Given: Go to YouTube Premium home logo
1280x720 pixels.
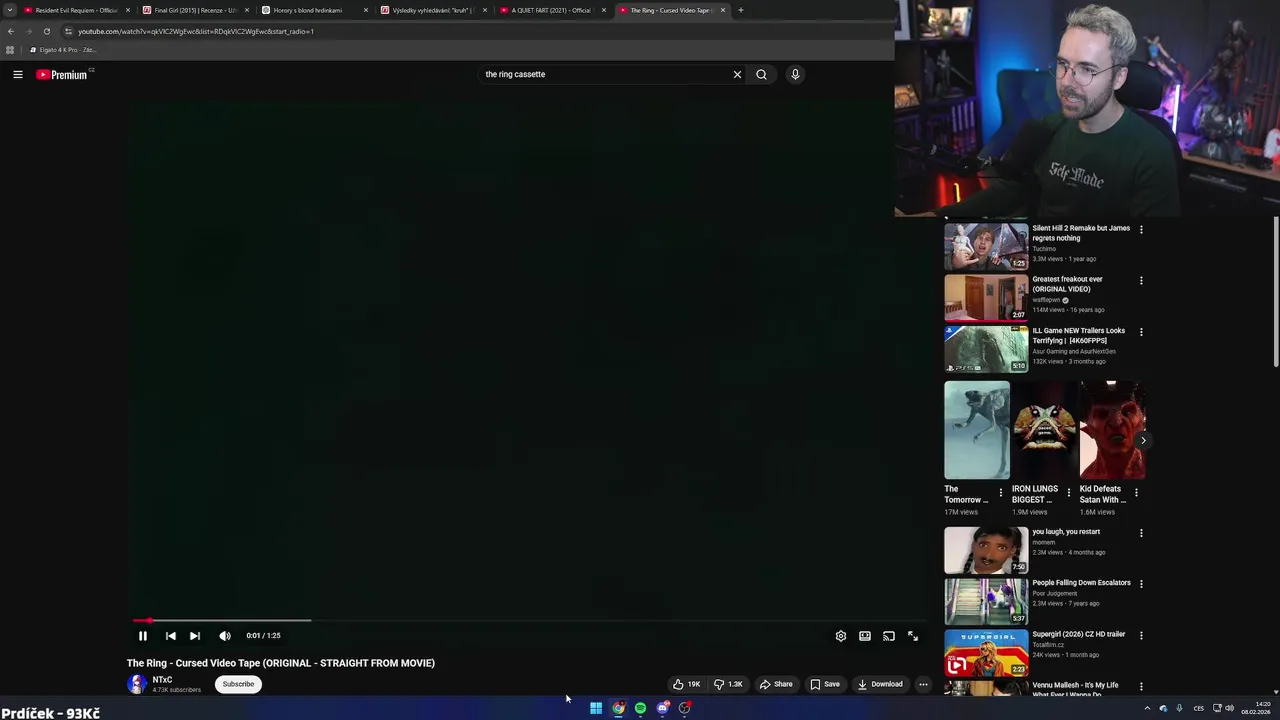Looking at the screenshot, I should [x=62, y=74].
